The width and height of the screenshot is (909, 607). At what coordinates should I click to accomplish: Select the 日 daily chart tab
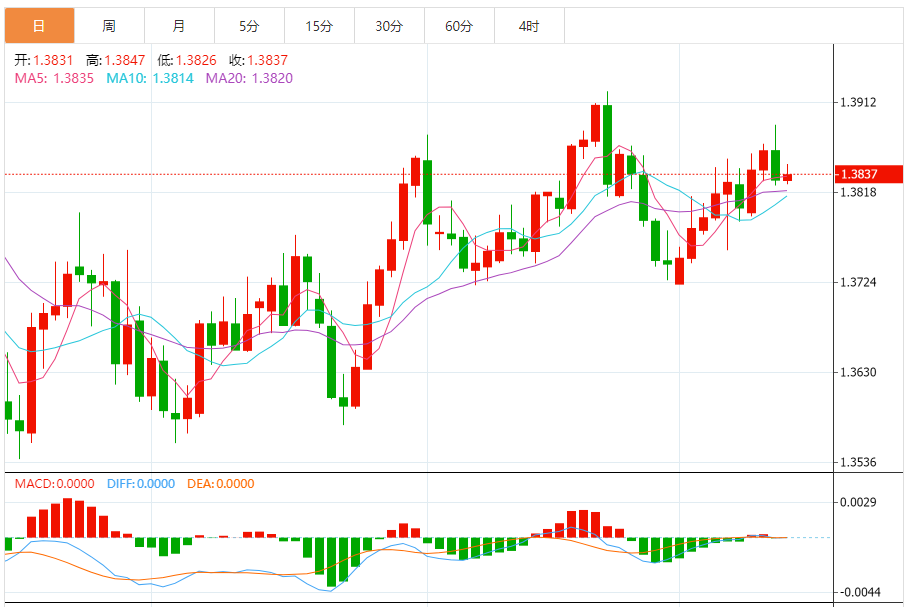tap(39, 26)
